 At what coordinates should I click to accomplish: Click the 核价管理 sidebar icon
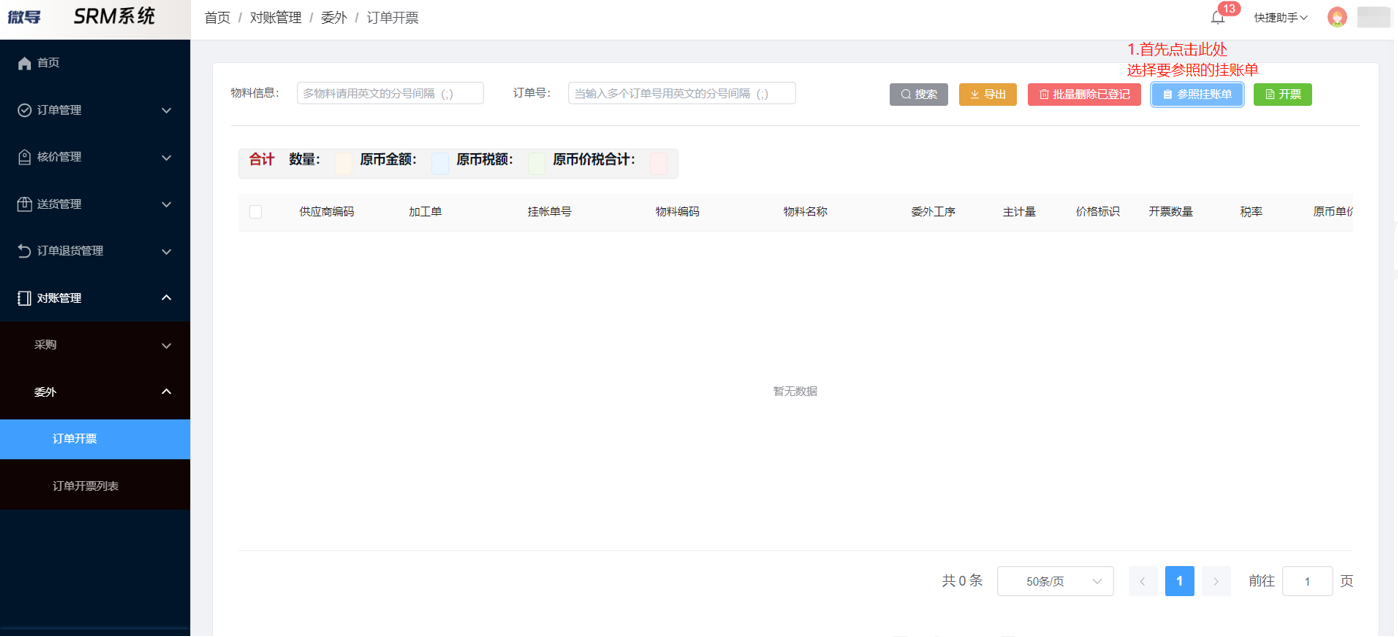click(25, 157)
